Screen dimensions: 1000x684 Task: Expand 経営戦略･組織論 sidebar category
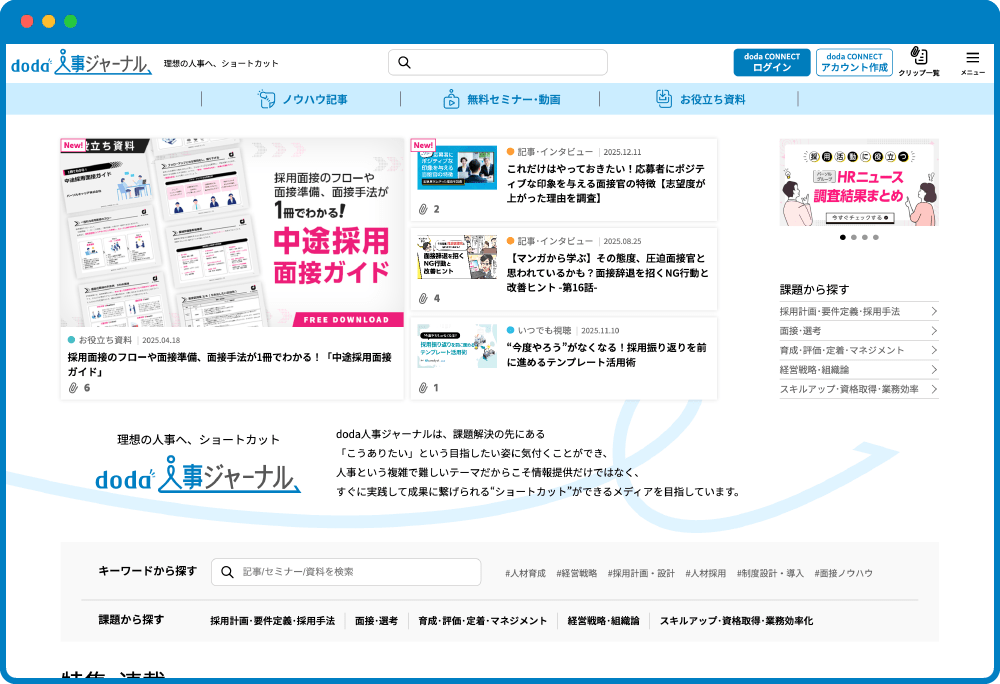point(858,369)
